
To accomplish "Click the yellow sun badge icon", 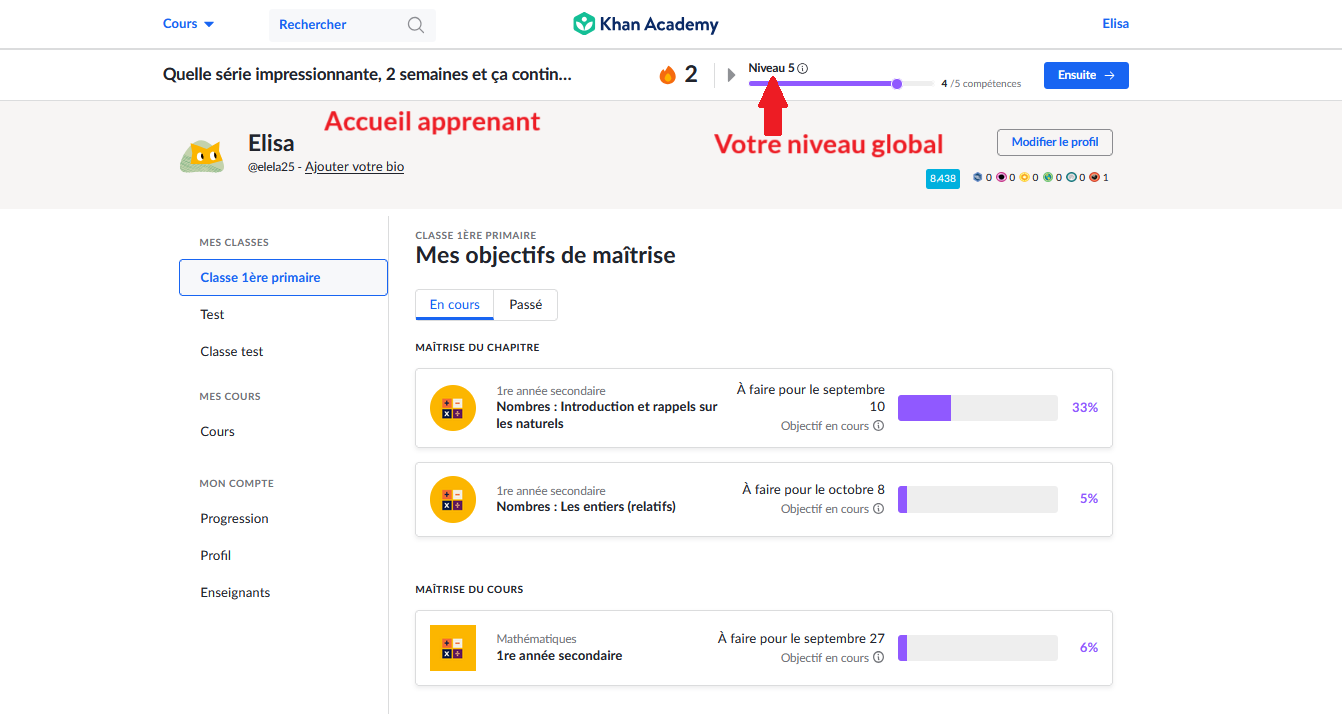I will [1024, 177].
